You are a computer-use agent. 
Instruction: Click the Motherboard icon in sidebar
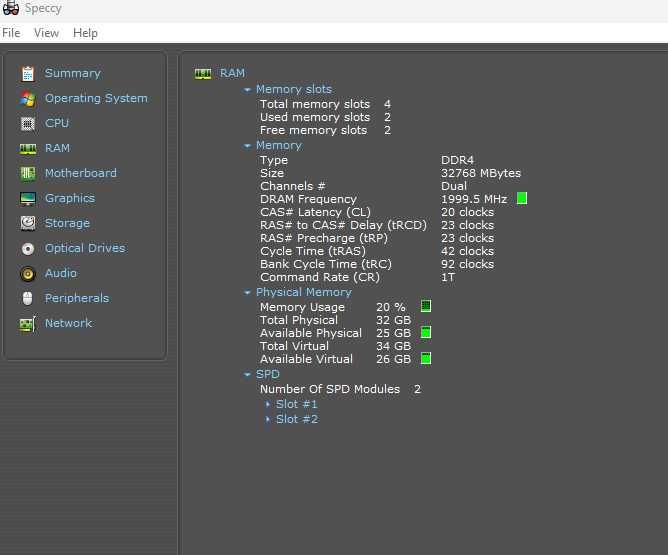coord(28,173)
